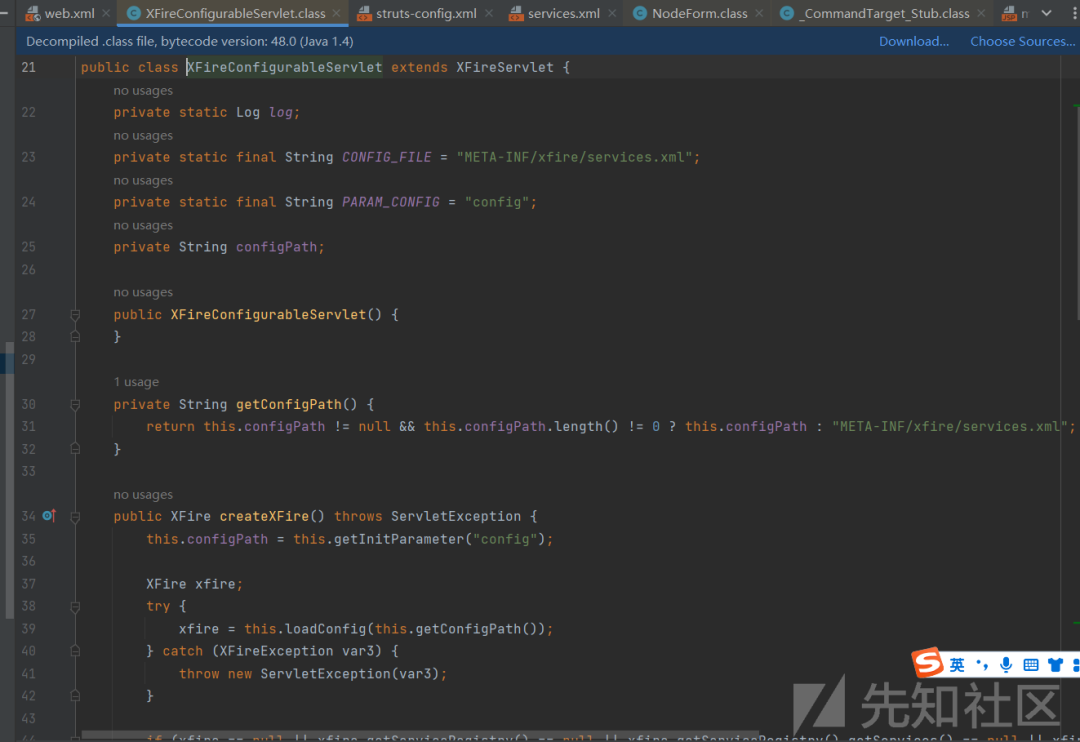Click the shirt skin icon on IME bar
Viewport: 1080px width, 742px height.
tap(1055, 665)
